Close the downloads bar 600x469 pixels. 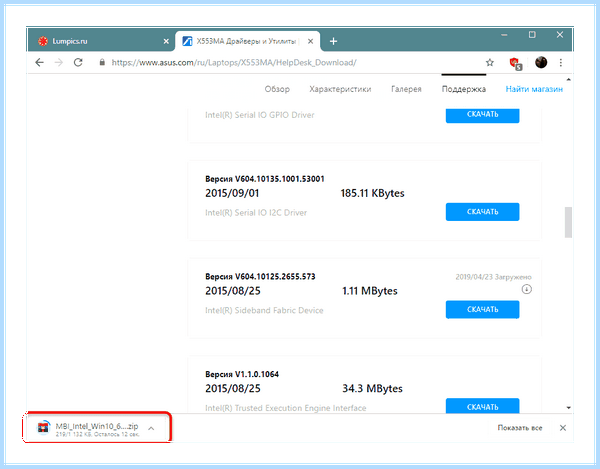(562, 428)
